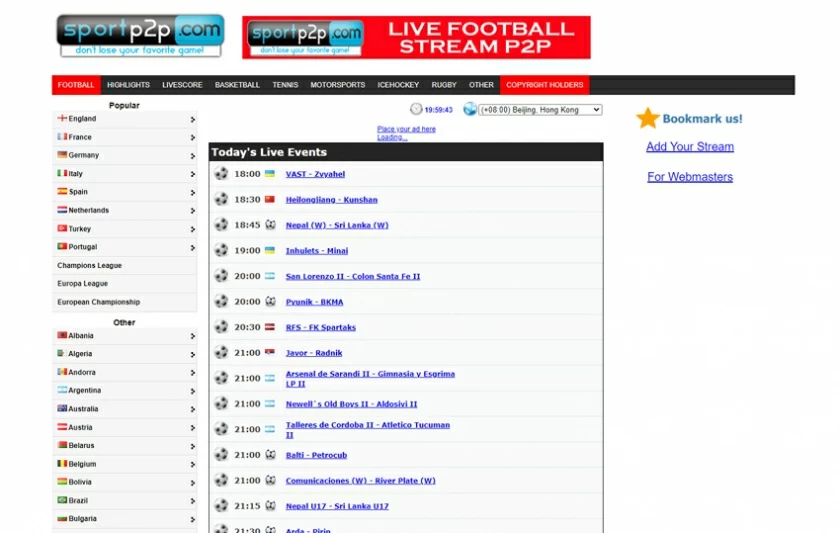Open the LIVESCORE menu item
Image resolution: width=840 pixels, height=533 pixels.
[182, 85]
